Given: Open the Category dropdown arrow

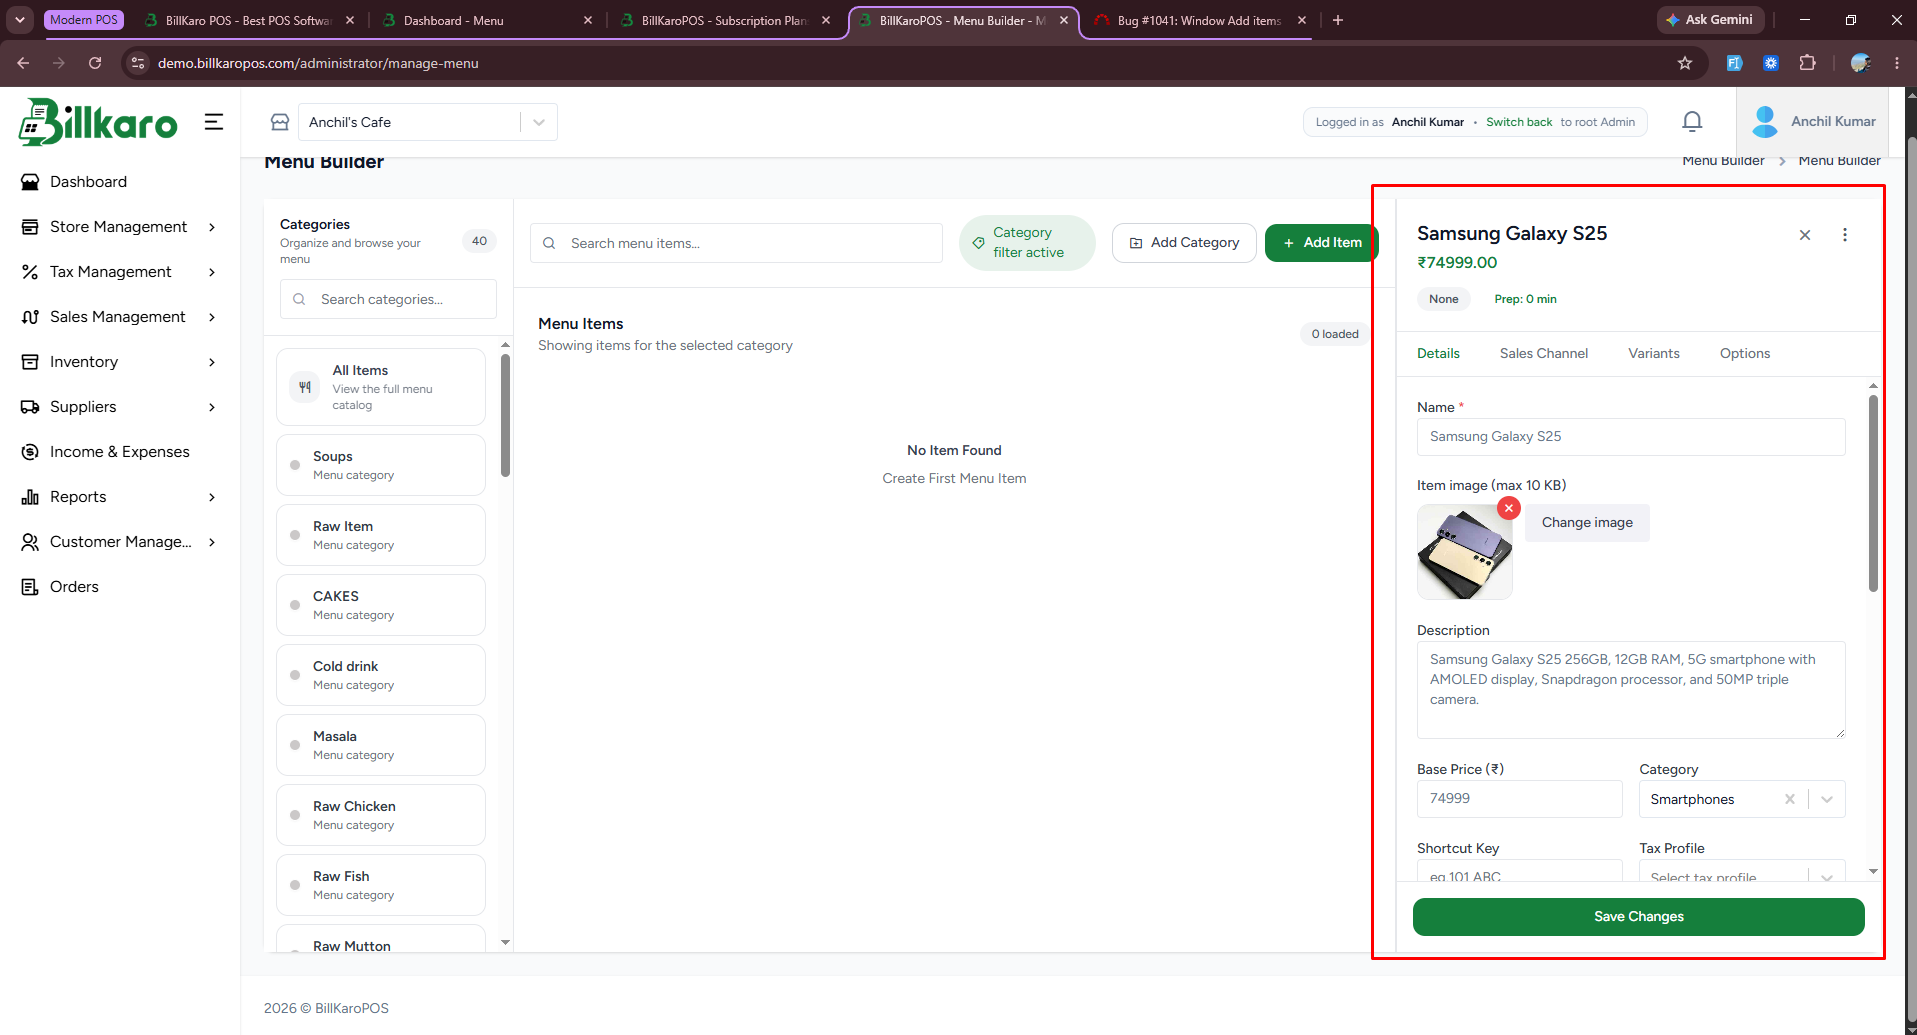Looking at the screenshot, I should (1827, 799).
